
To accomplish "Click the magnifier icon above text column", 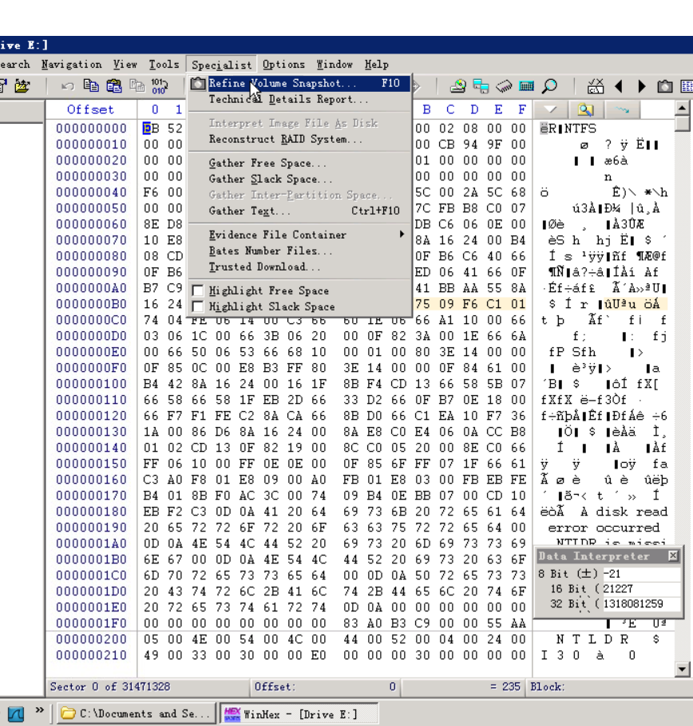I will point(586,110).
